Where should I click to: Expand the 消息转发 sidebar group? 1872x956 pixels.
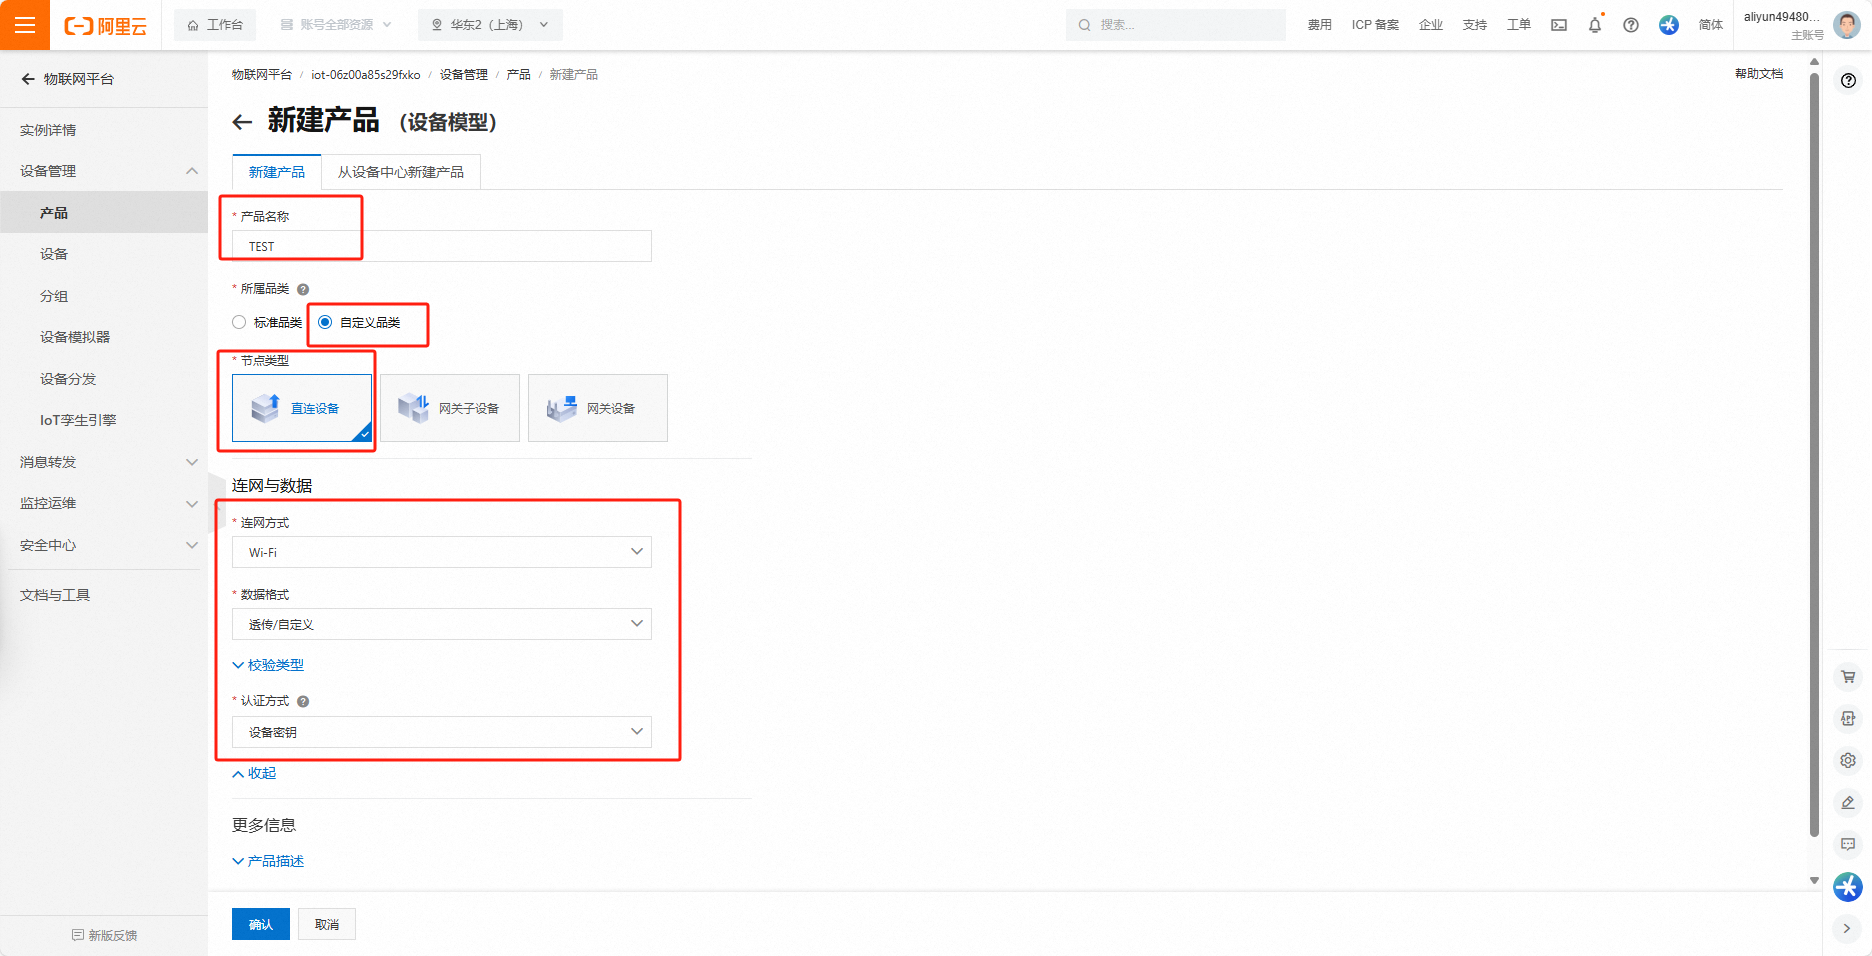point(104,462)
